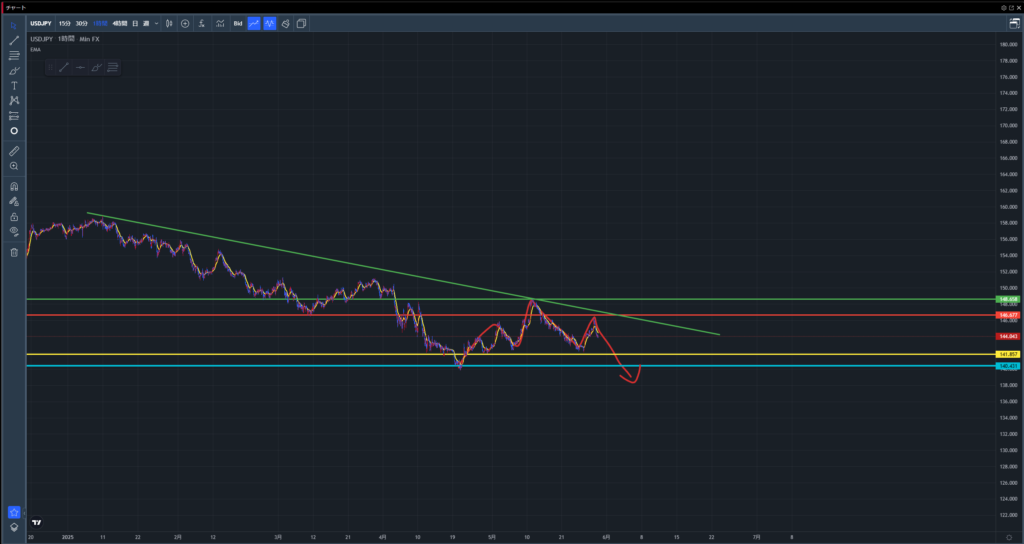Select the trend line tool in left sidebar
Image resolution: width=1024 pixels, height=544 pixels.
click(x=14, y=40)
